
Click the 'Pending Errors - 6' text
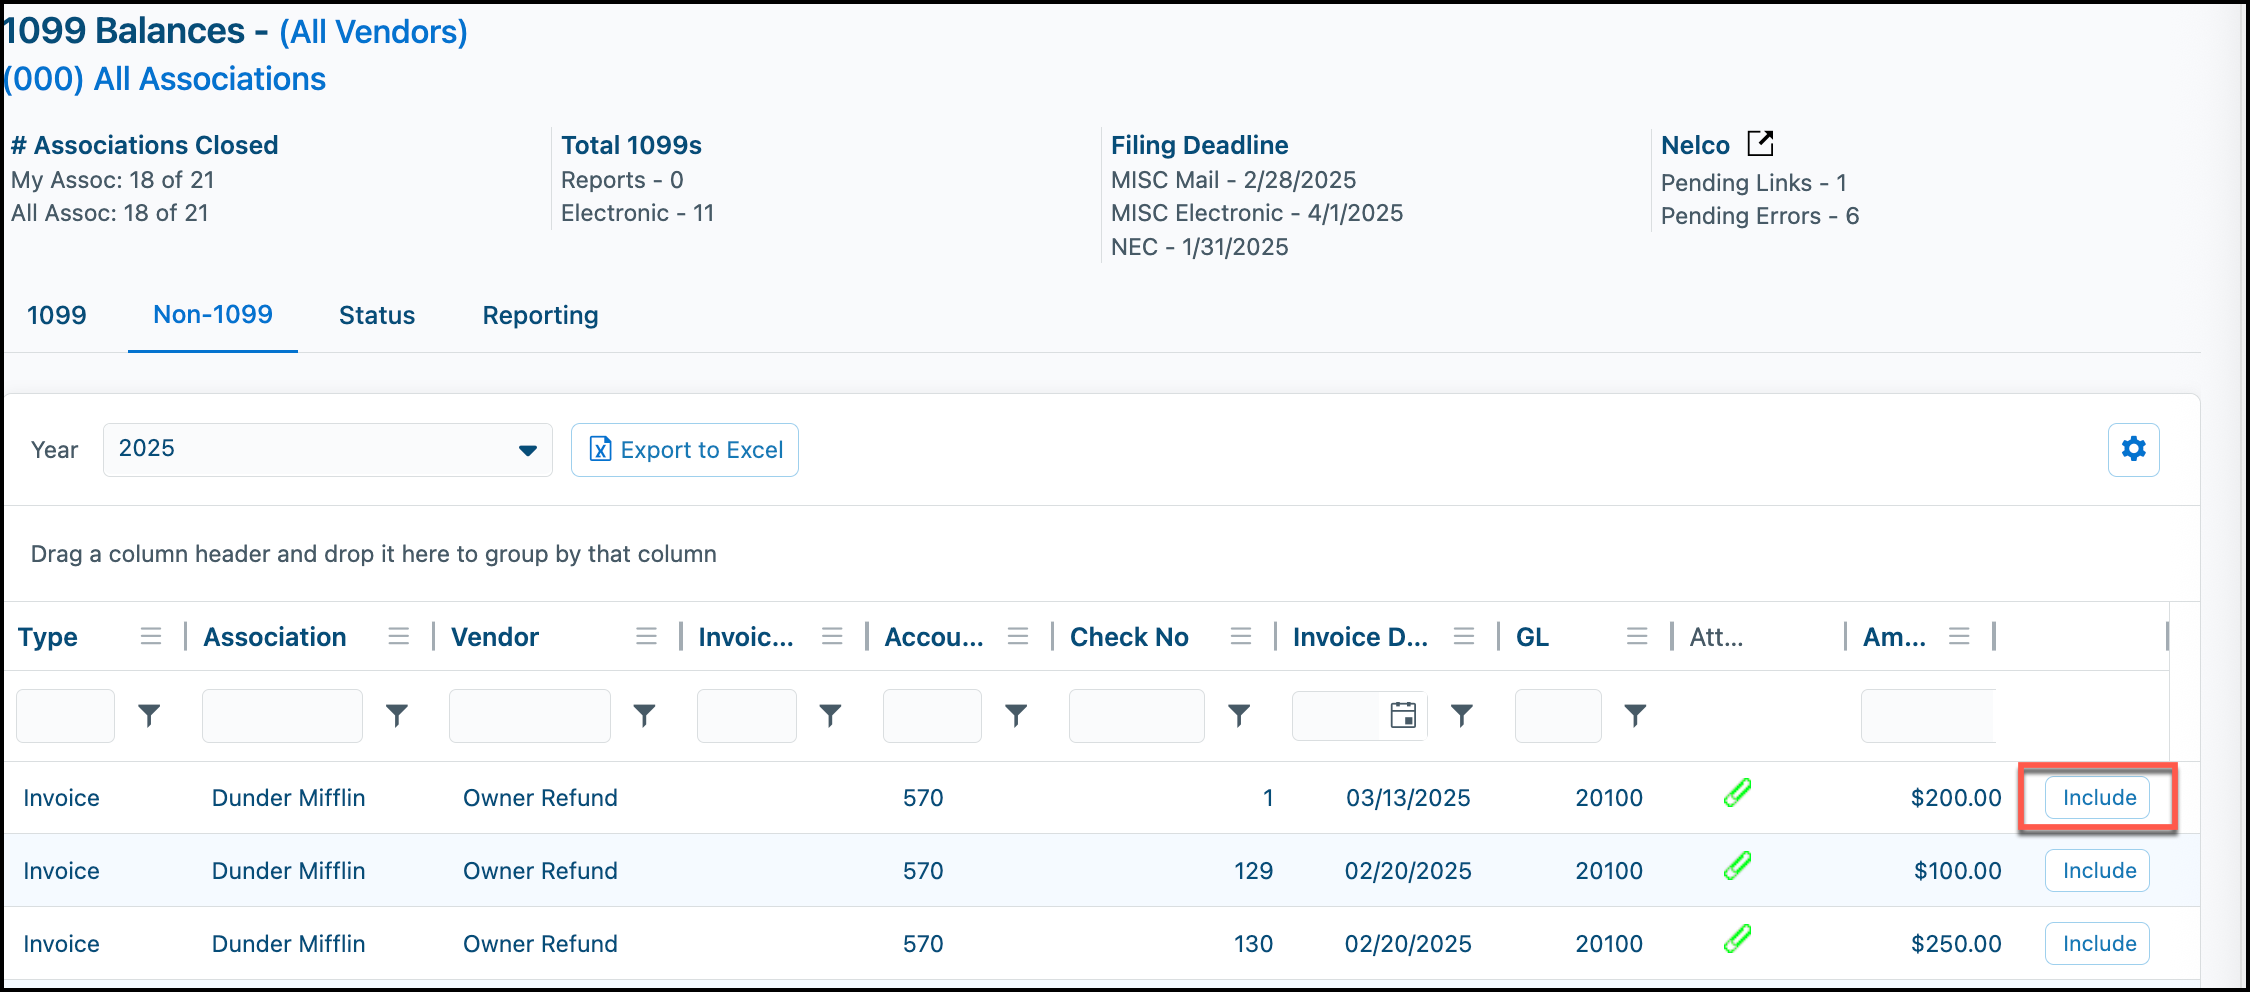pos(1760,216)
